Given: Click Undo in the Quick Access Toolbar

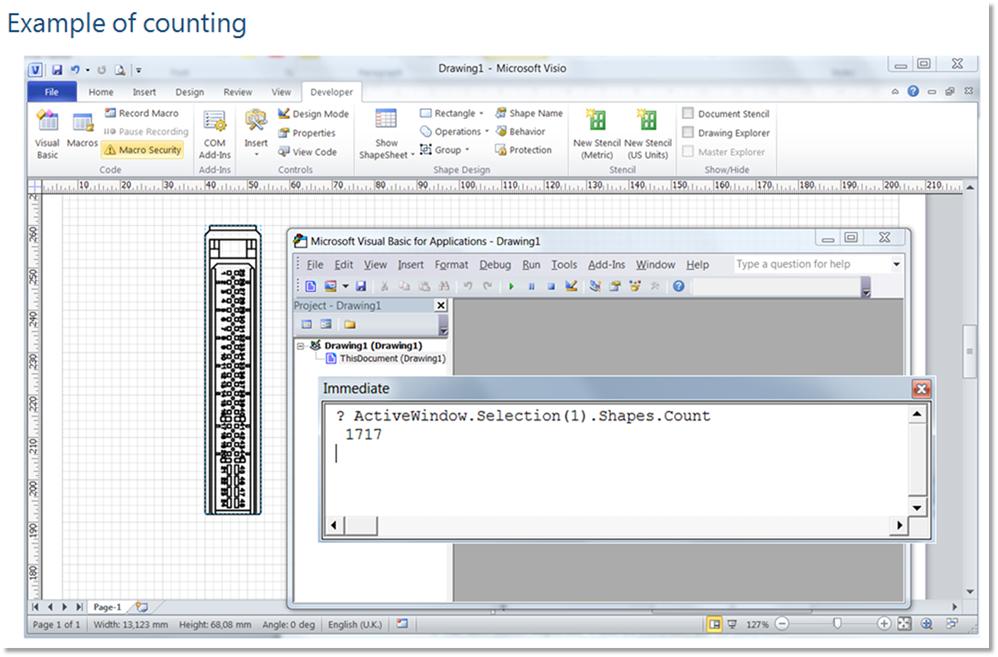Looking at the screenshot, I should coord(75,69).
